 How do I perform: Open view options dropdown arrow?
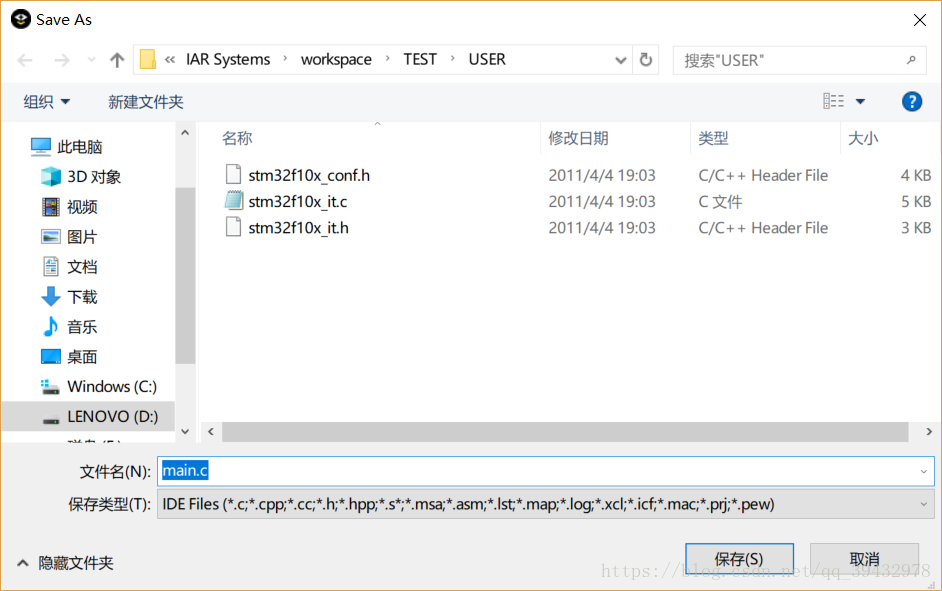(x=860, y=102)
